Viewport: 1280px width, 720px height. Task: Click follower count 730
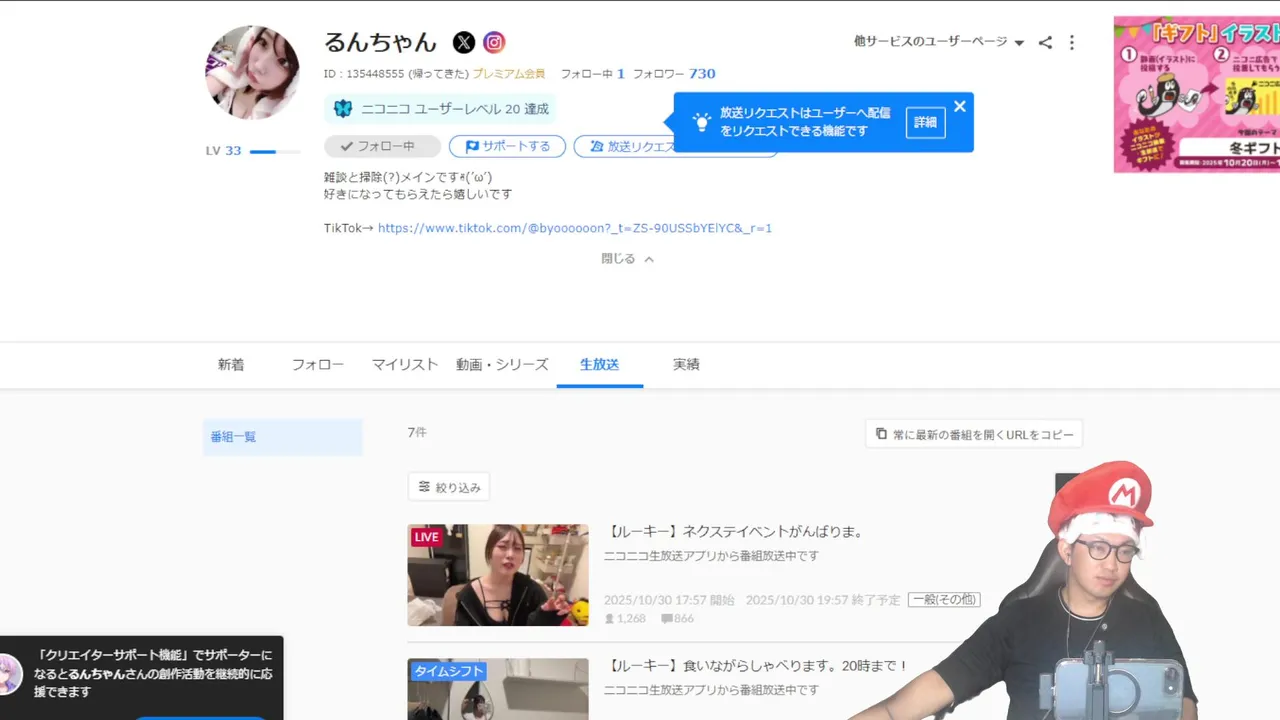pos(702,74)
